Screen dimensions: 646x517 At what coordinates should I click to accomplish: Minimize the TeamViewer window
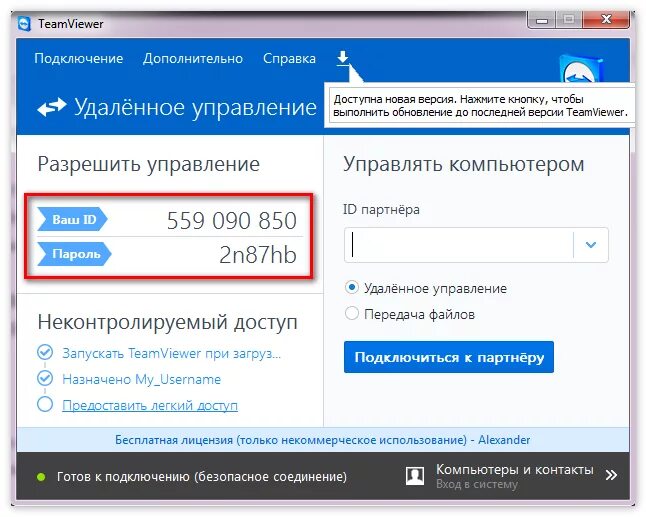pyautogui.click(x=542, y=20)
